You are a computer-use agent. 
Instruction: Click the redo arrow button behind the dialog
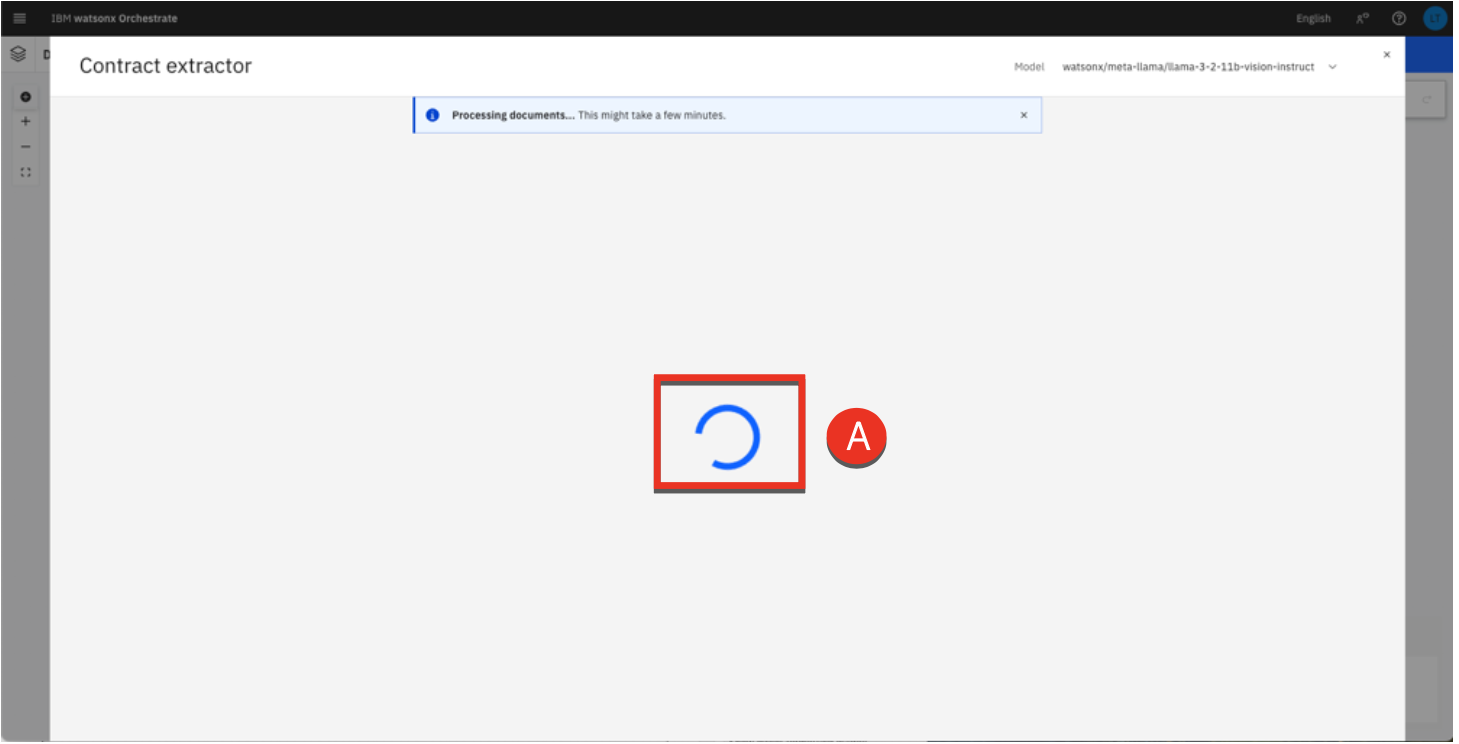tap(1425, 99)
